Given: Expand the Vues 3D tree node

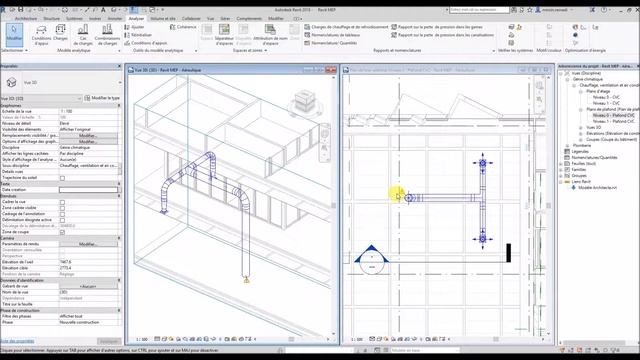Looking at the screenshot, I should coord(581,128).
